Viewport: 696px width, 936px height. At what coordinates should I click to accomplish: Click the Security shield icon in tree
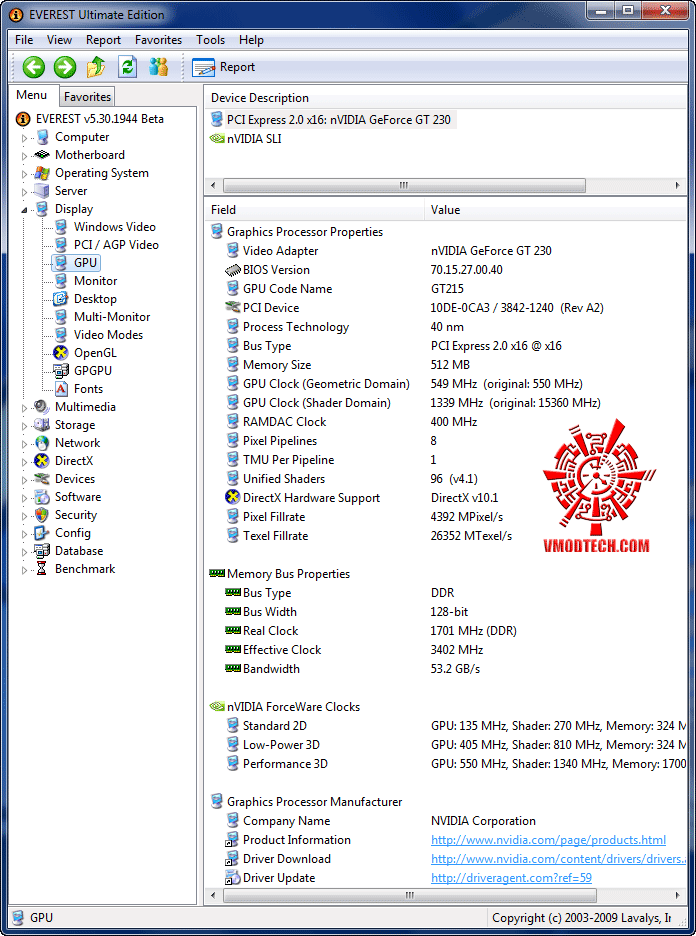point(42,515)
